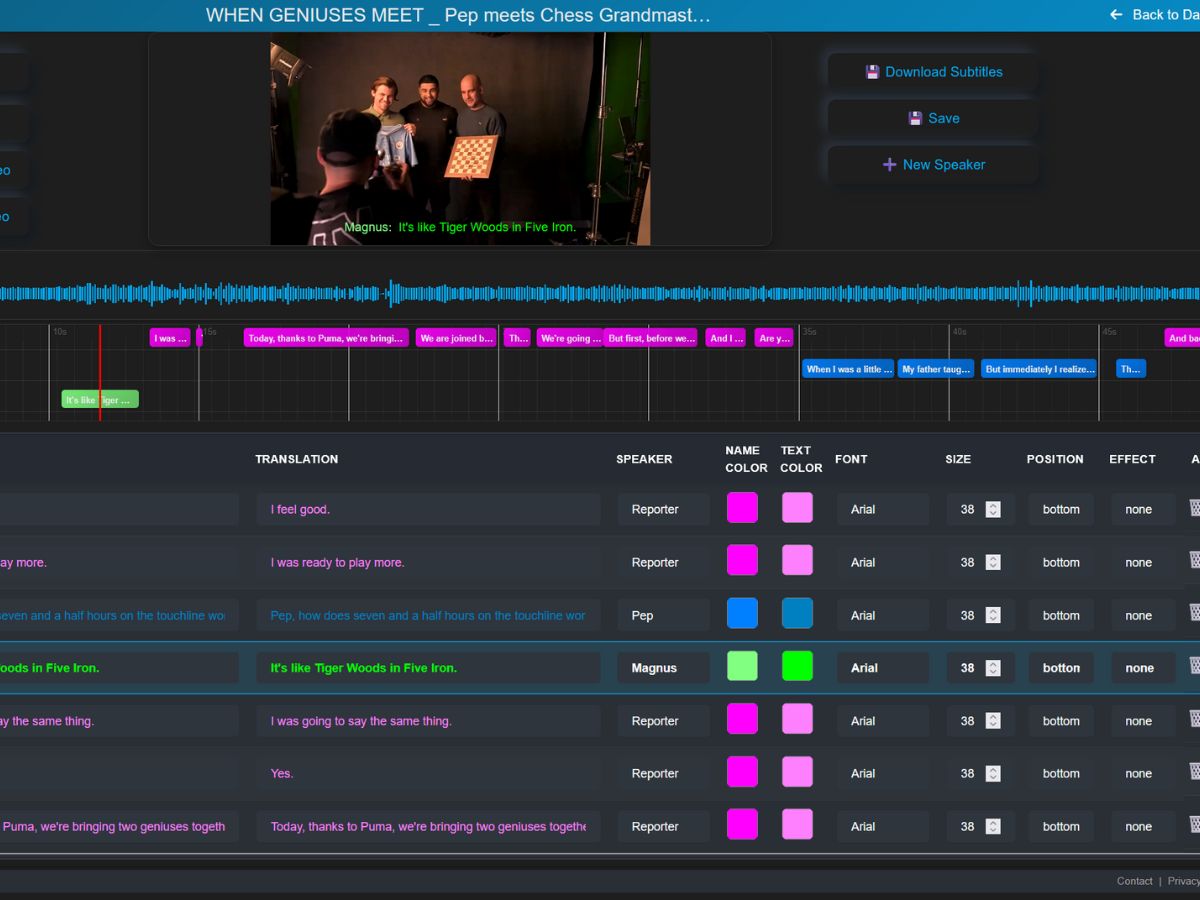
Task: Select the 'It's like Tiger...' block in the timeline
Action: tap(100, 399)
